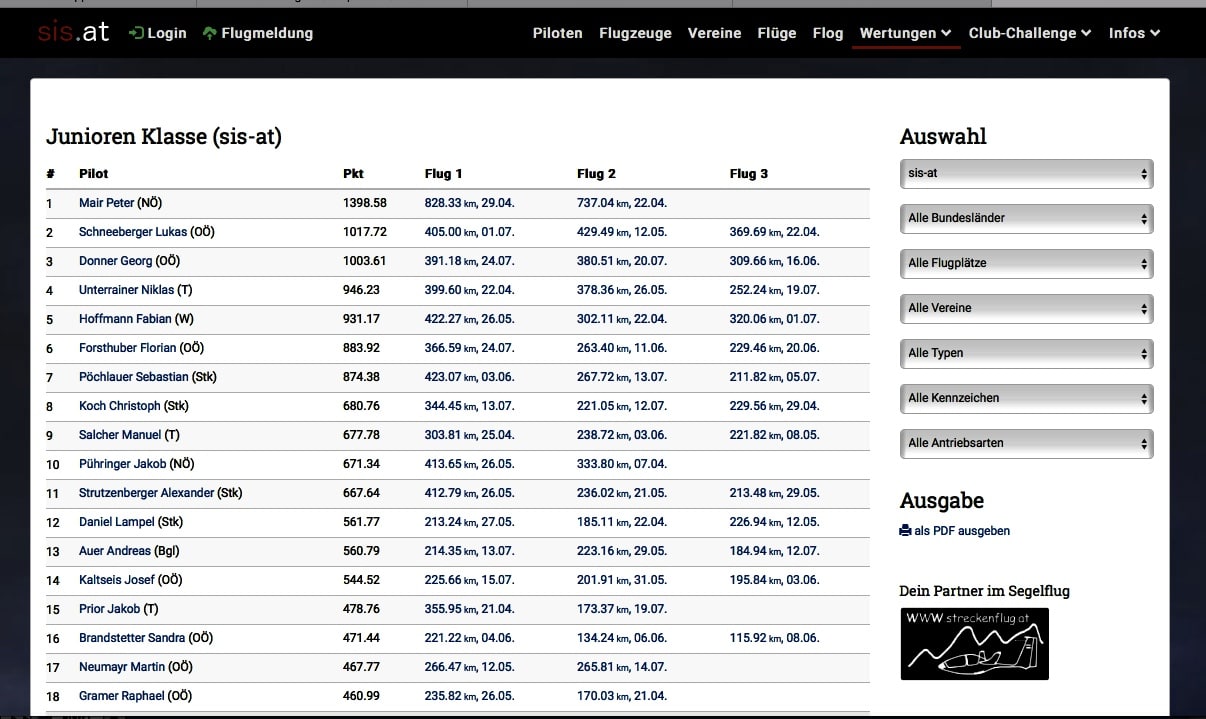Screen dimensions: 1206x719
Task: Open the Flugzeuge menu item
Action: [635, 33]
